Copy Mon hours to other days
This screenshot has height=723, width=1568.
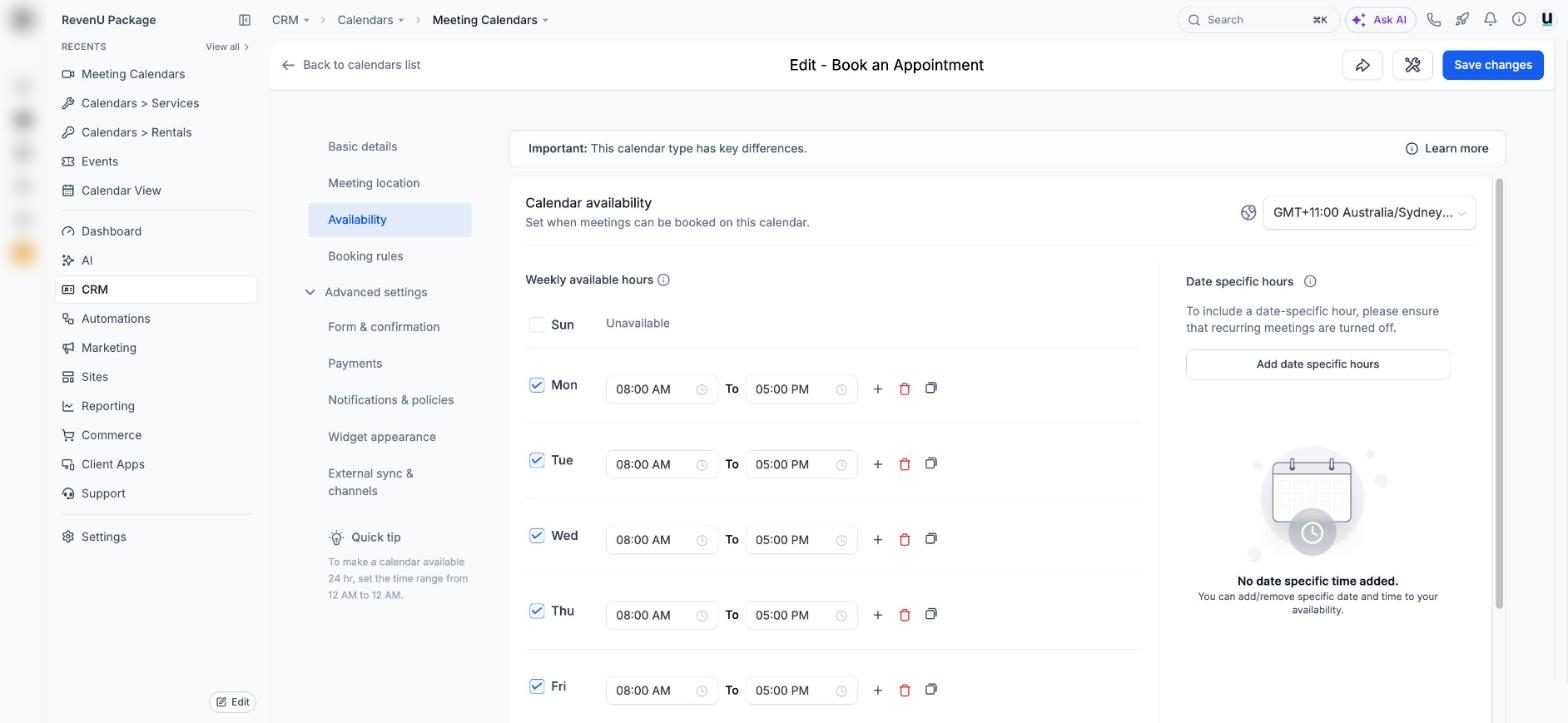931,388
